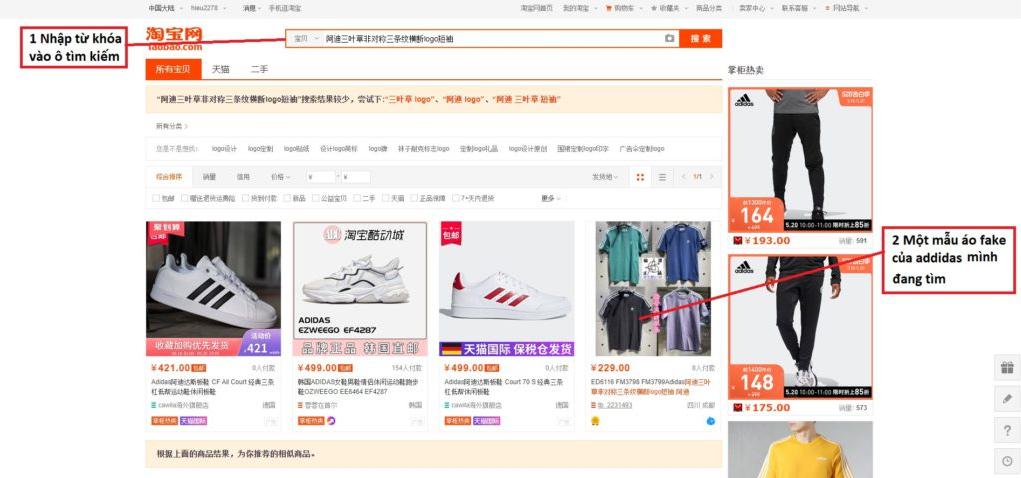Open the Adidas CF All Court item title
Screen dimensions: 1021x478
point(212,387)
